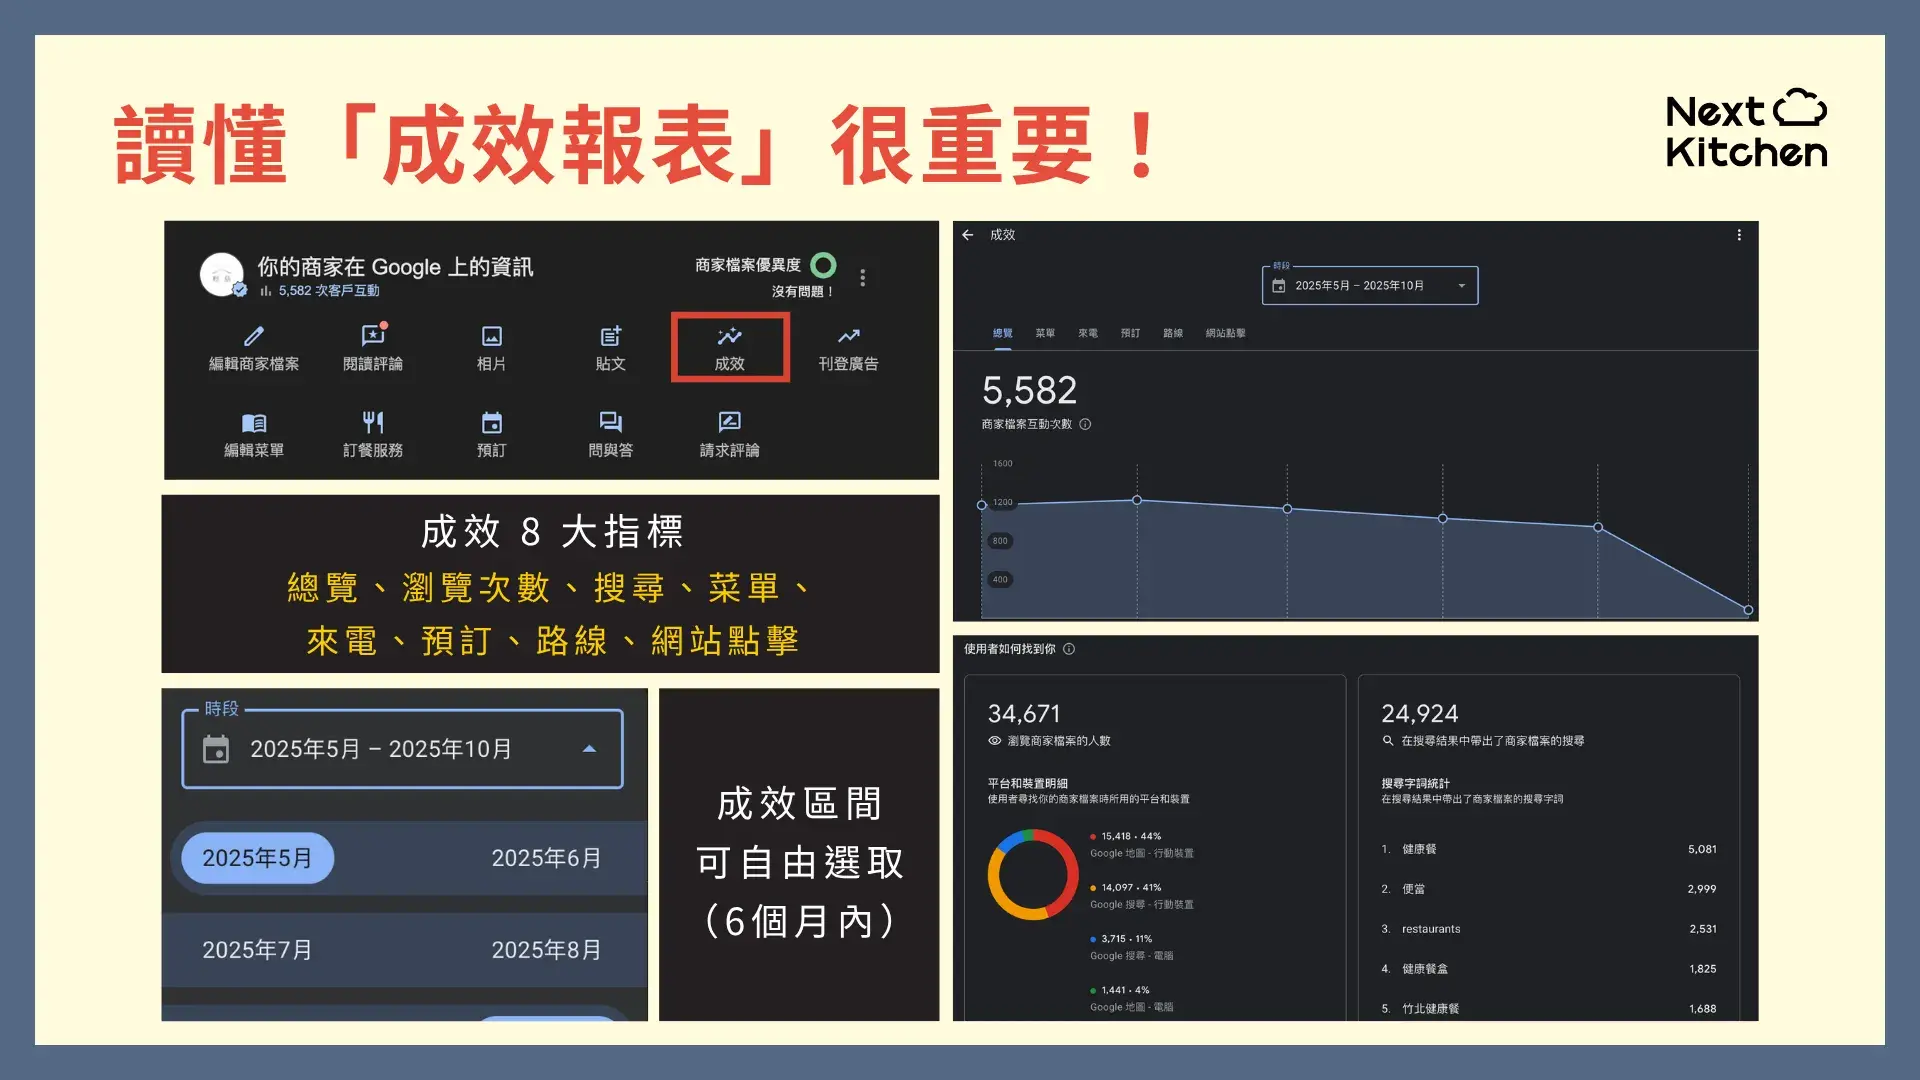Select 2025年8月 month option

pos(546,950)
